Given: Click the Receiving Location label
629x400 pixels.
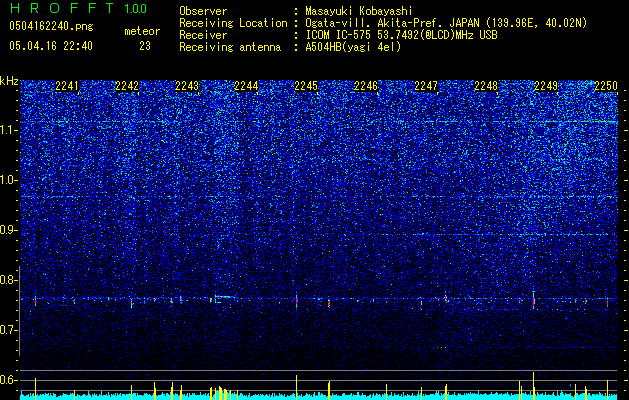Looking at the screenshot, I should [x=233, y=23].
